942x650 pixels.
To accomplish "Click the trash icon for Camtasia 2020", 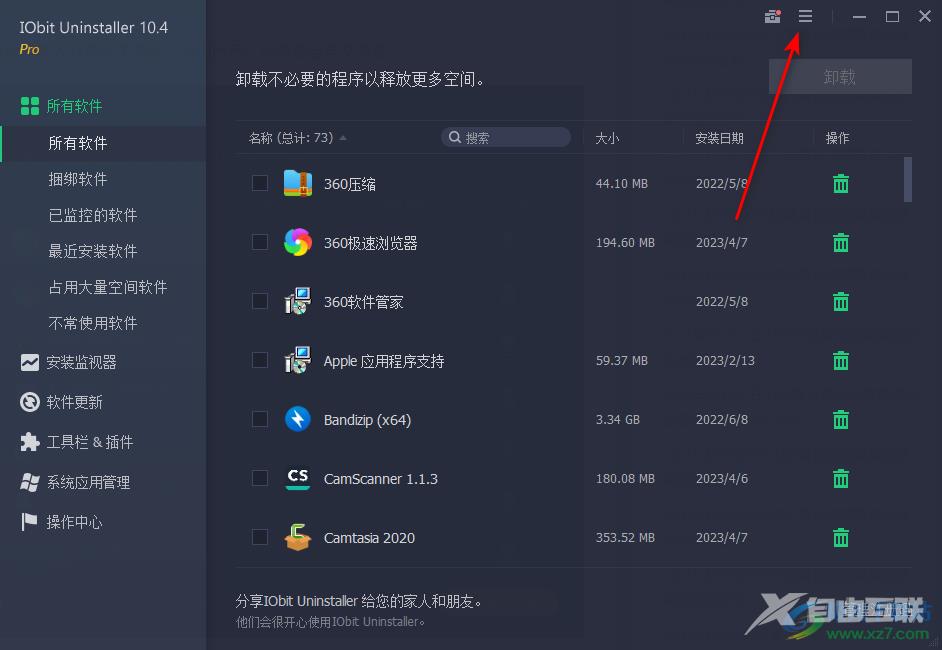I will coord(840,537).
